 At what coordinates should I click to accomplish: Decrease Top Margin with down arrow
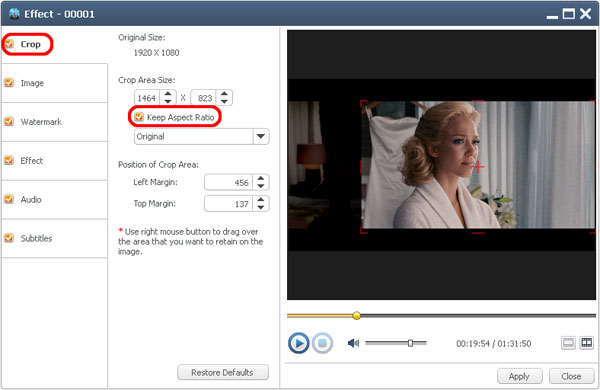coord(261,207)
